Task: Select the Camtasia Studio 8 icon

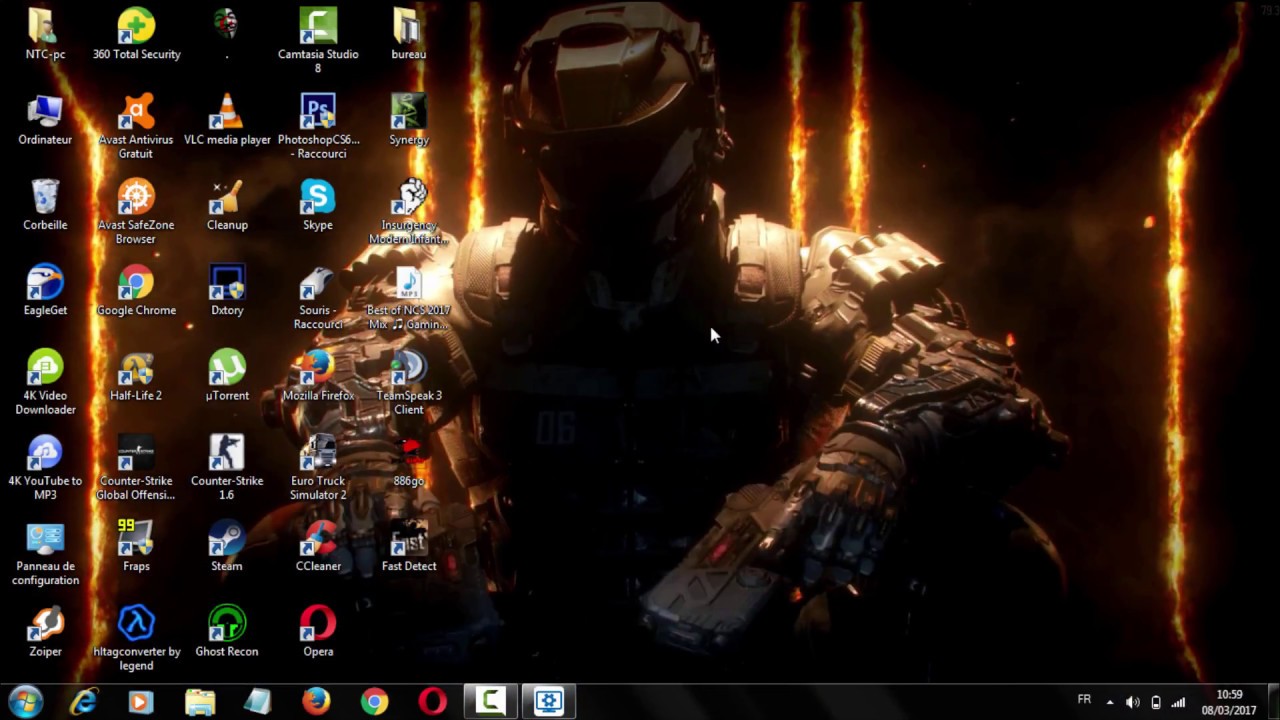Action: tap(318, 27)
